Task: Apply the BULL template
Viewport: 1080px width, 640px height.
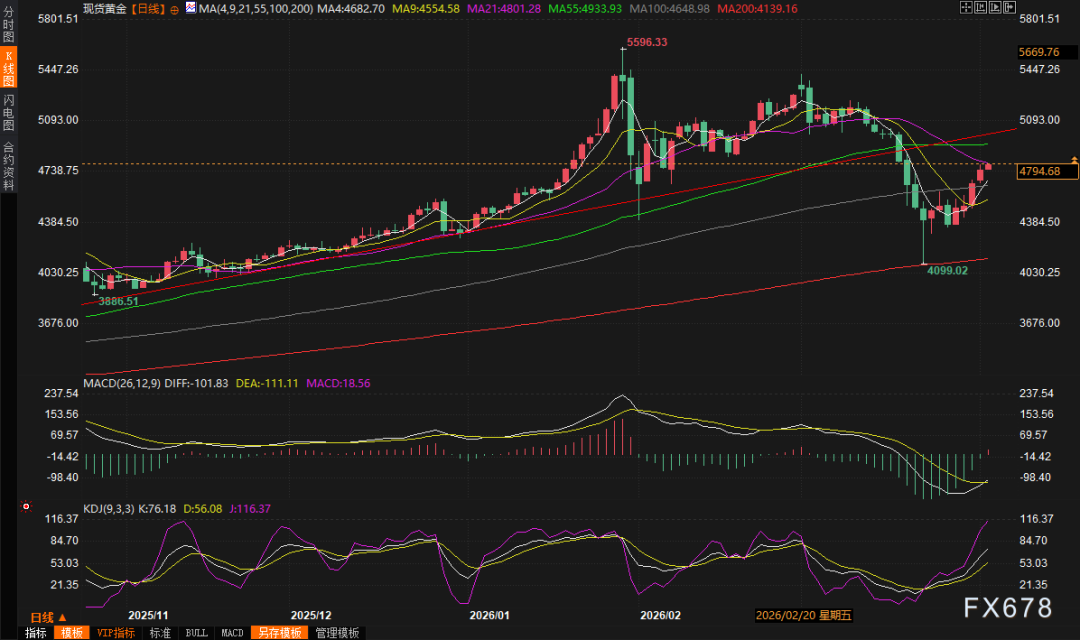Action: point(197,633)
